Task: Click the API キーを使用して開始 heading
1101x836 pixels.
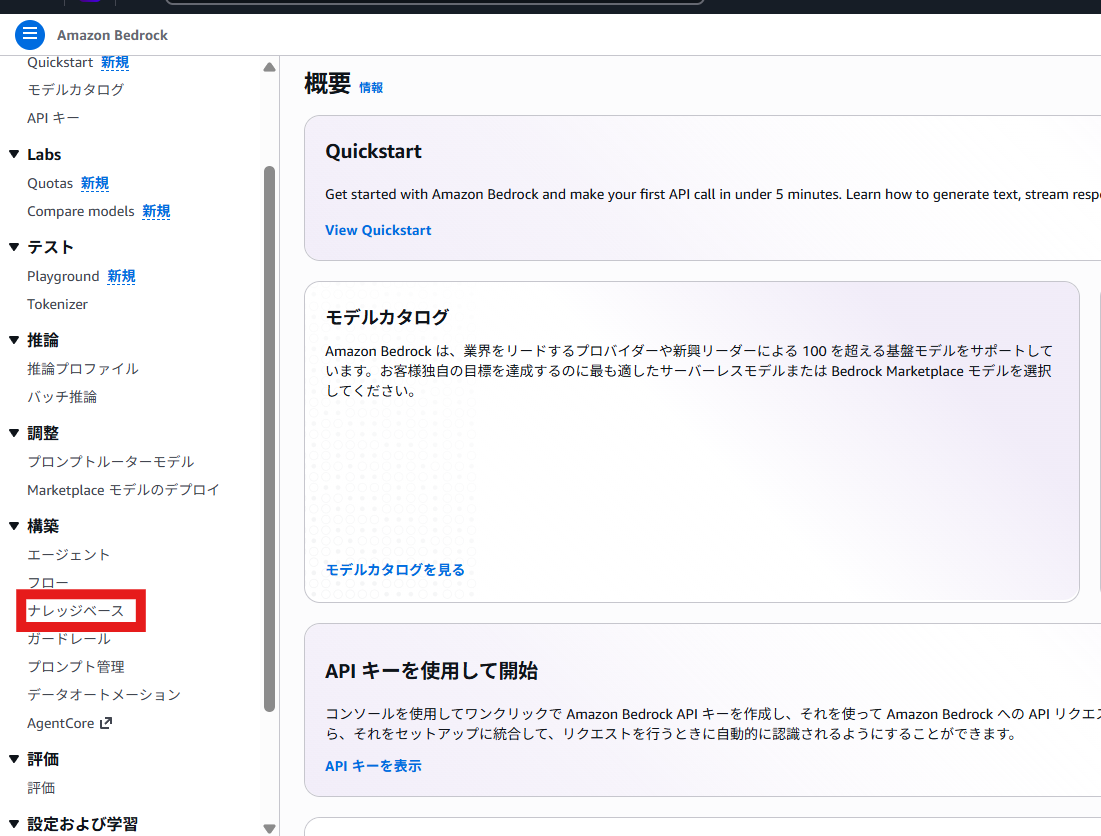Action: [x=431, y=671]
